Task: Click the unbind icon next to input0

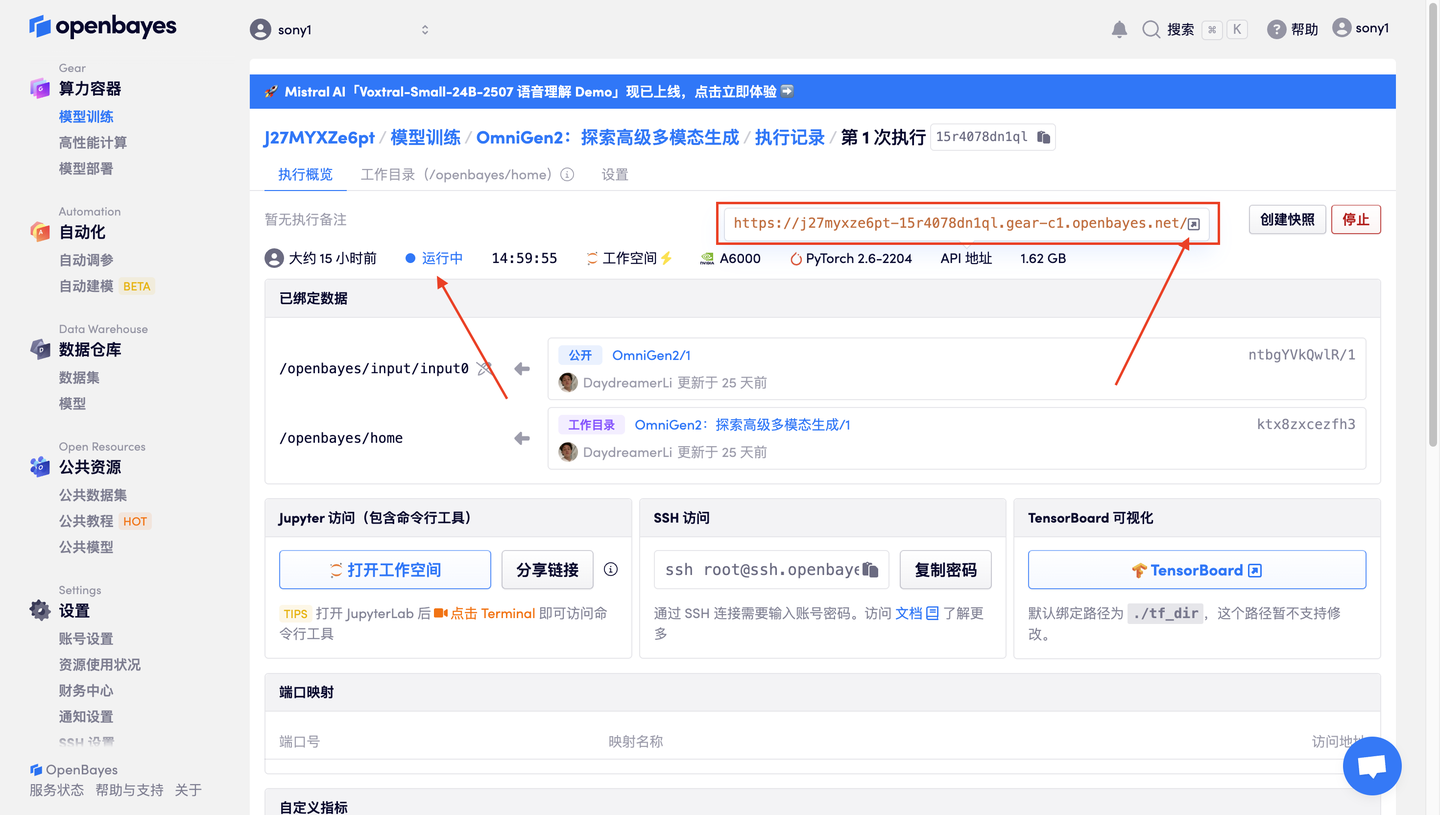Action: click(485, 368)
